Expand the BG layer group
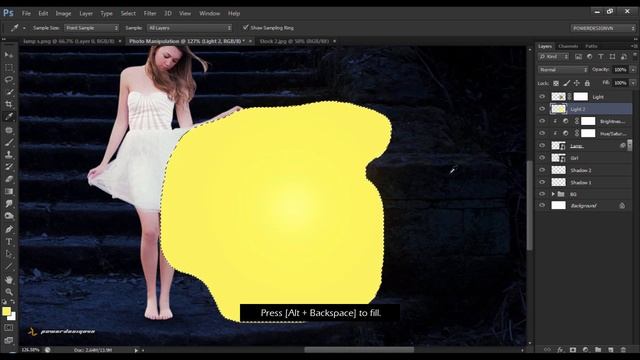 (x=553, y=194)
